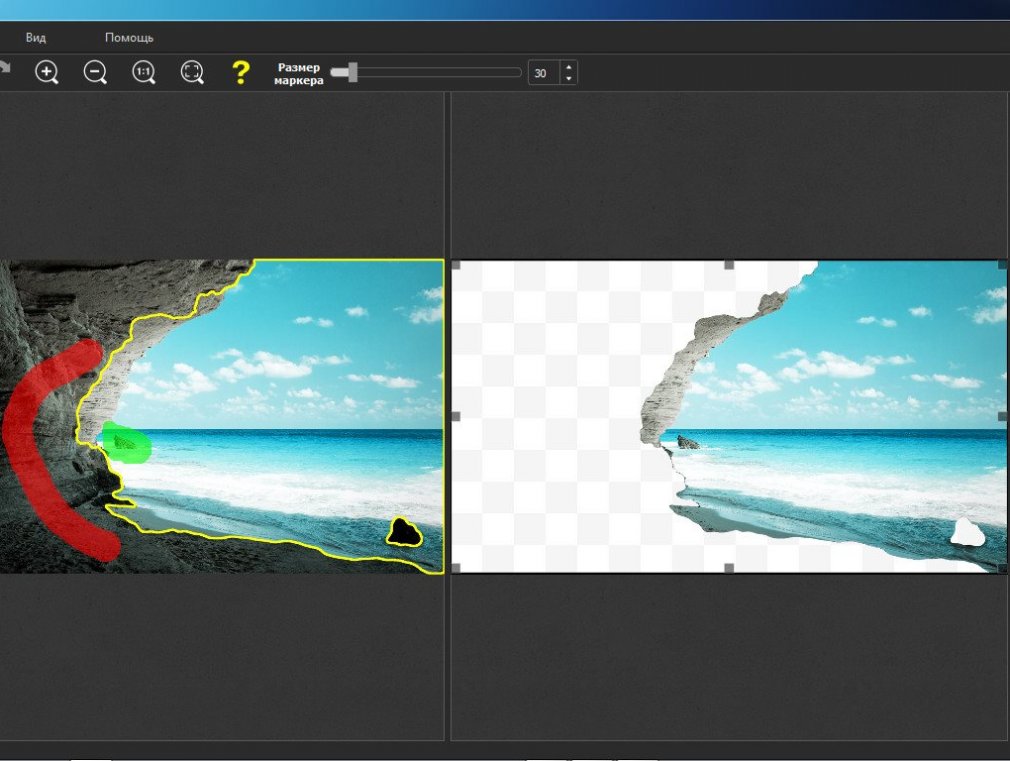Click the bottom-middle crop handle on the result

(x=729, y=568)
